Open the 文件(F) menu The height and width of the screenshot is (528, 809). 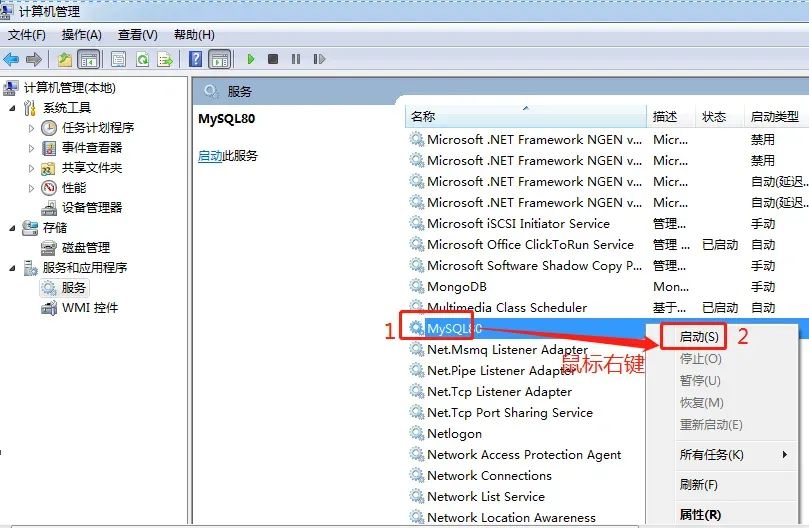point(27,35)
